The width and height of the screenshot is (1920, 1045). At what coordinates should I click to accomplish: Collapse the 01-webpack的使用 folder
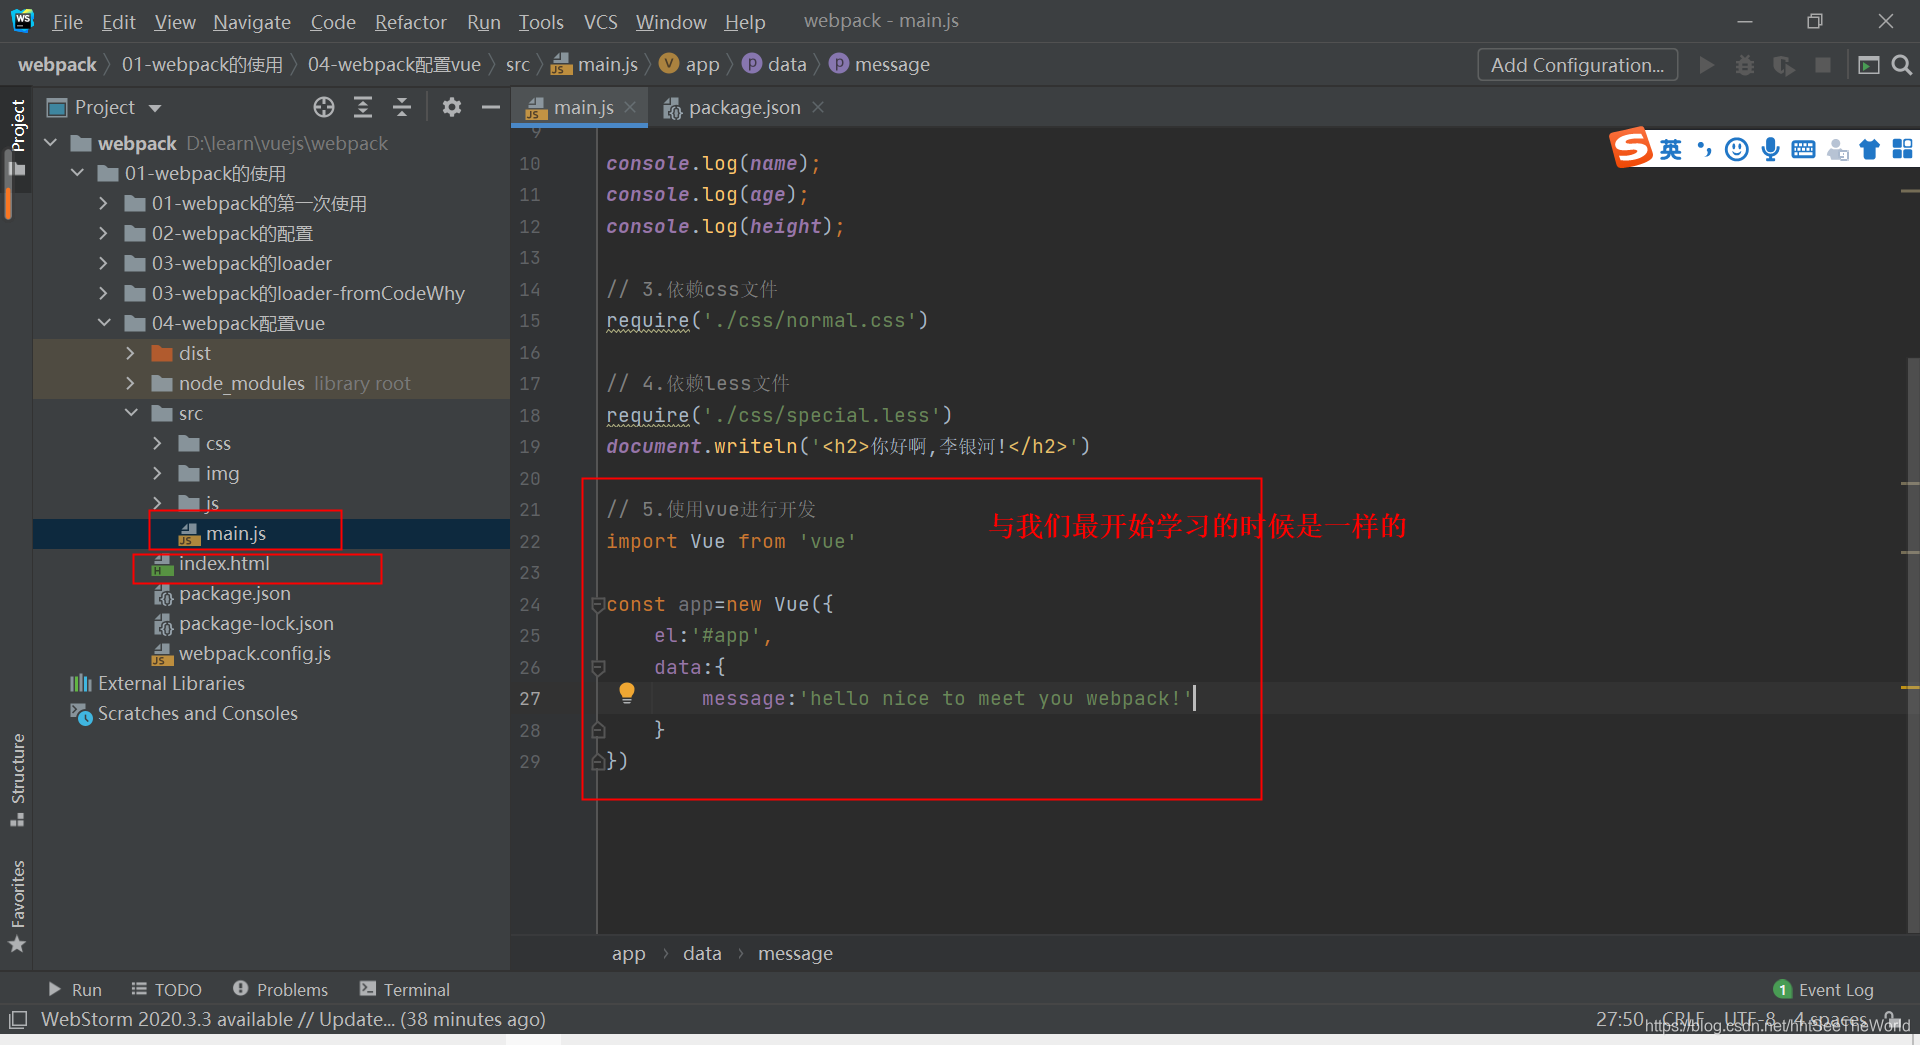click(77, 173)
